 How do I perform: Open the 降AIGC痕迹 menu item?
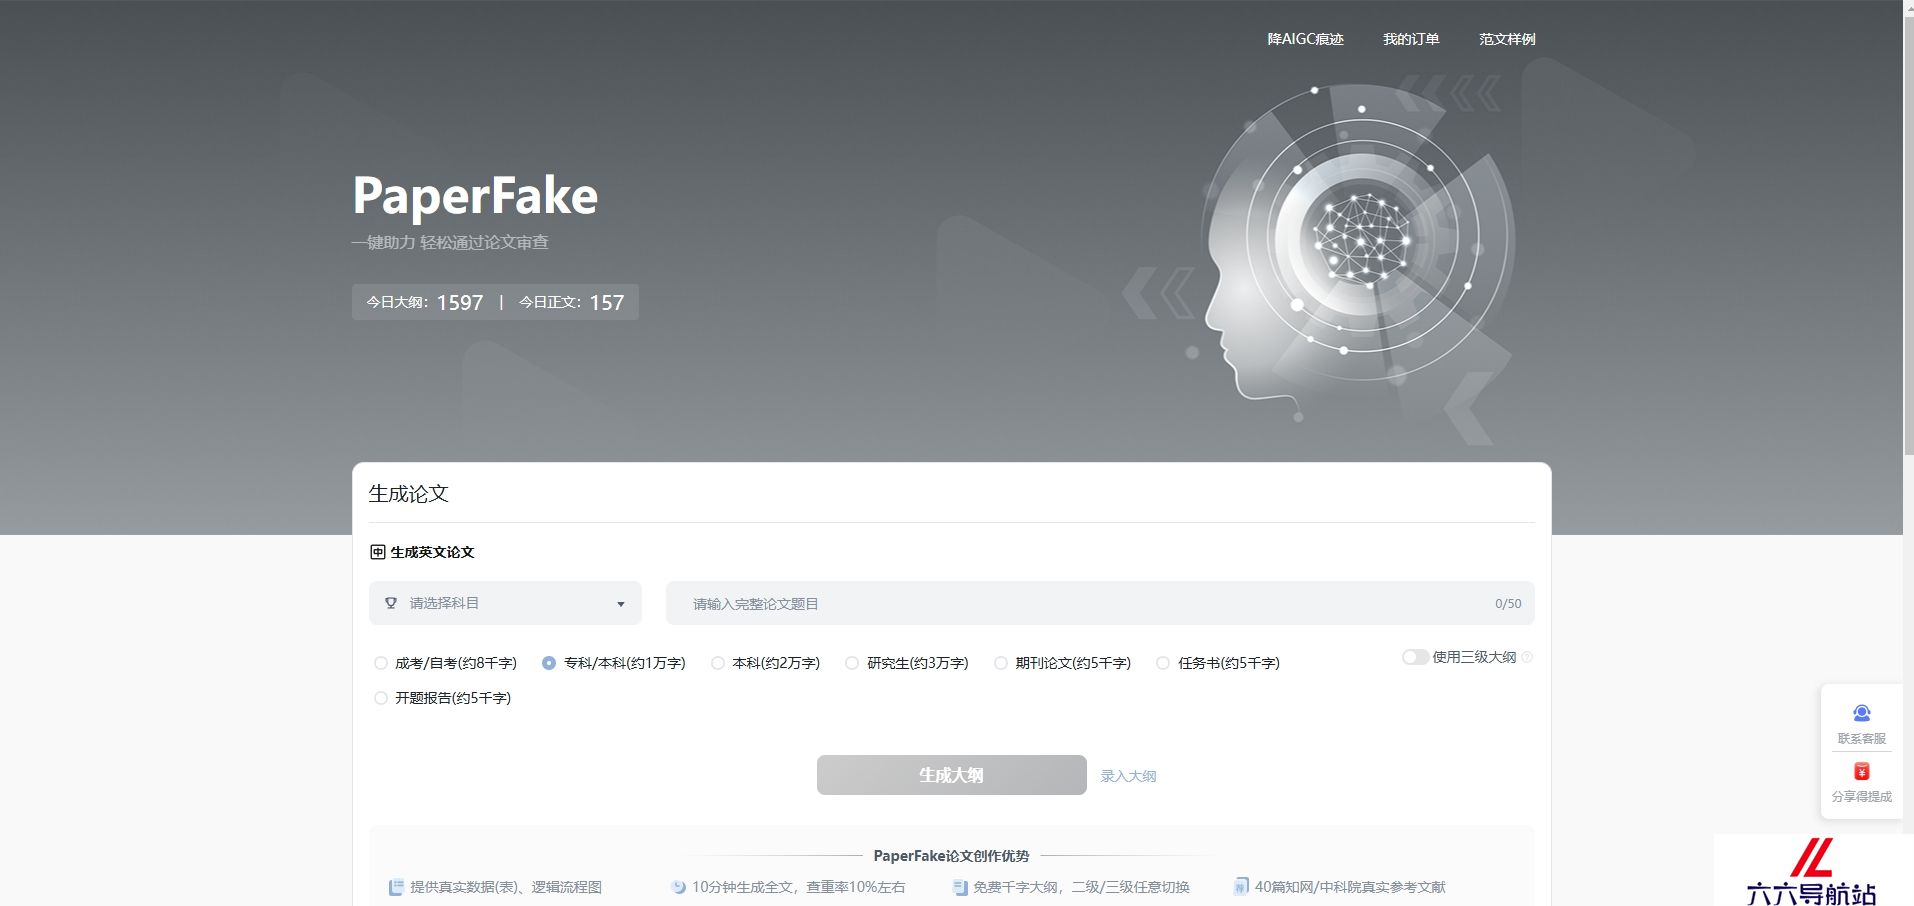pos(1305,39)
